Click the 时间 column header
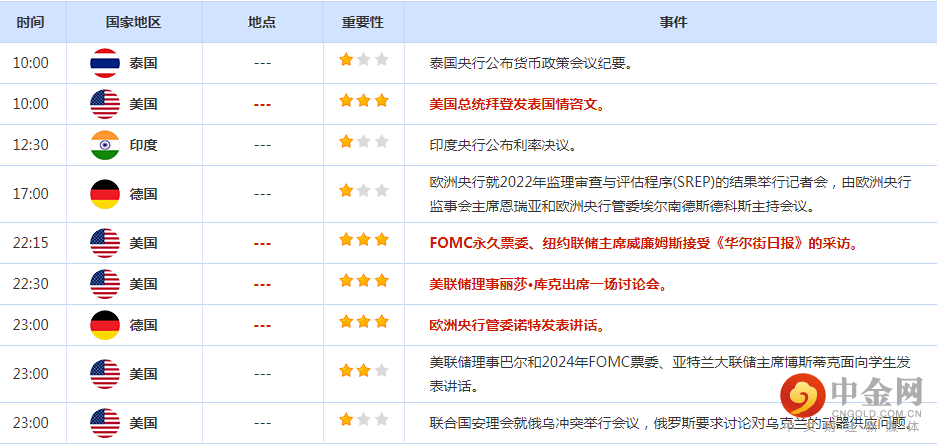 [x=30, y=21]
